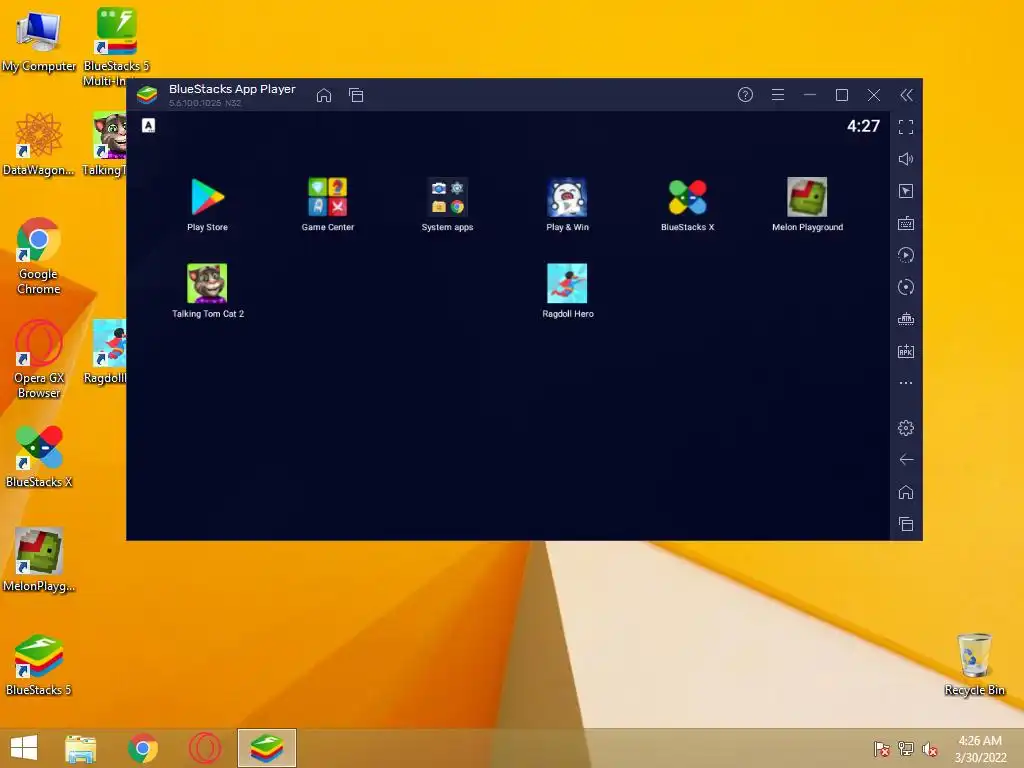
Task: Open BlueStacks help question mark icon
Action: (x=745, y=95)
